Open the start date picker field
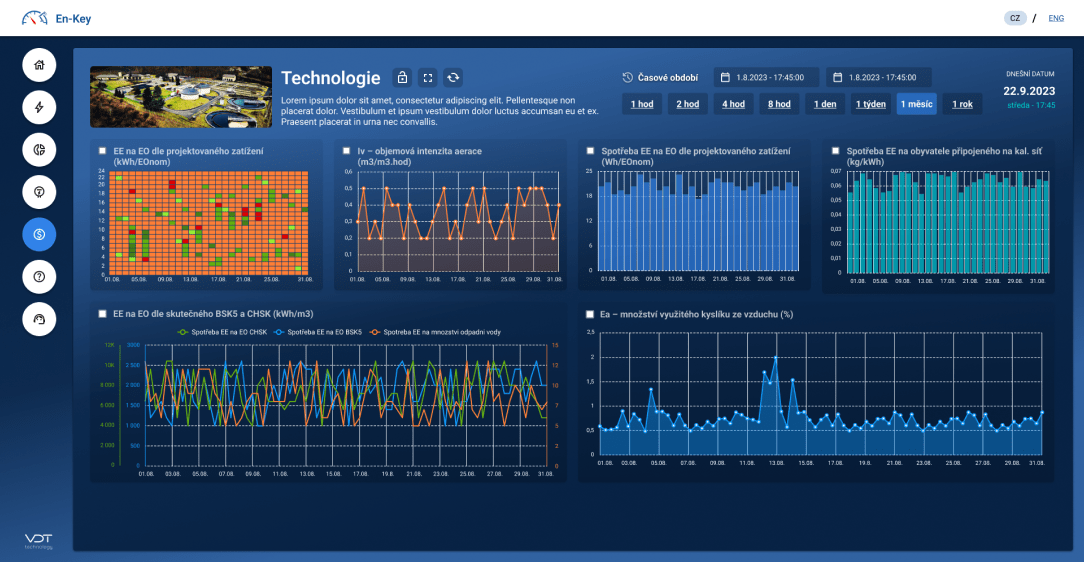 (766, 77)
